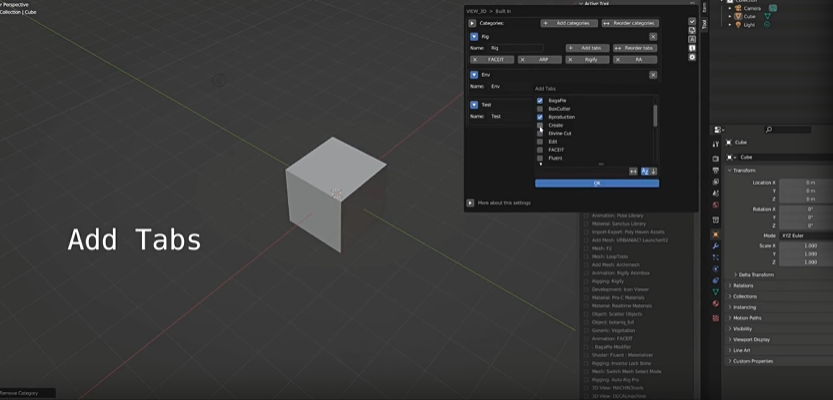The height and width of the screenshot is (400, 833).
Task: Expand the Viewport Display panel
Action: point(752,339)
